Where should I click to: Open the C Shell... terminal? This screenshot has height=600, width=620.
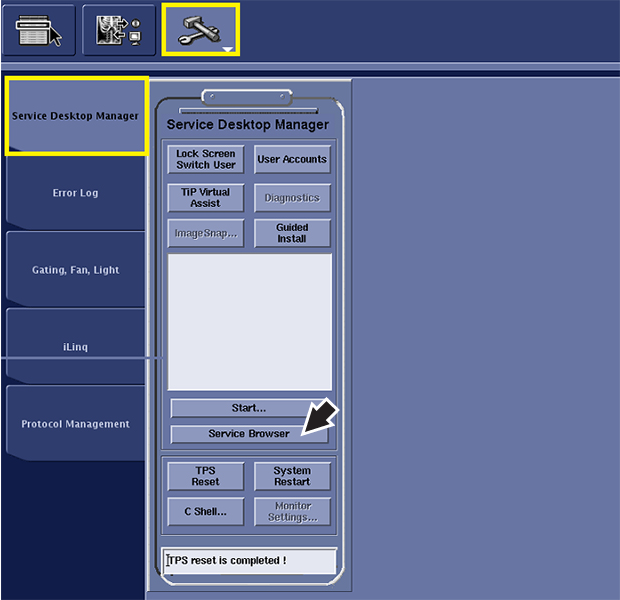[206, 512]
